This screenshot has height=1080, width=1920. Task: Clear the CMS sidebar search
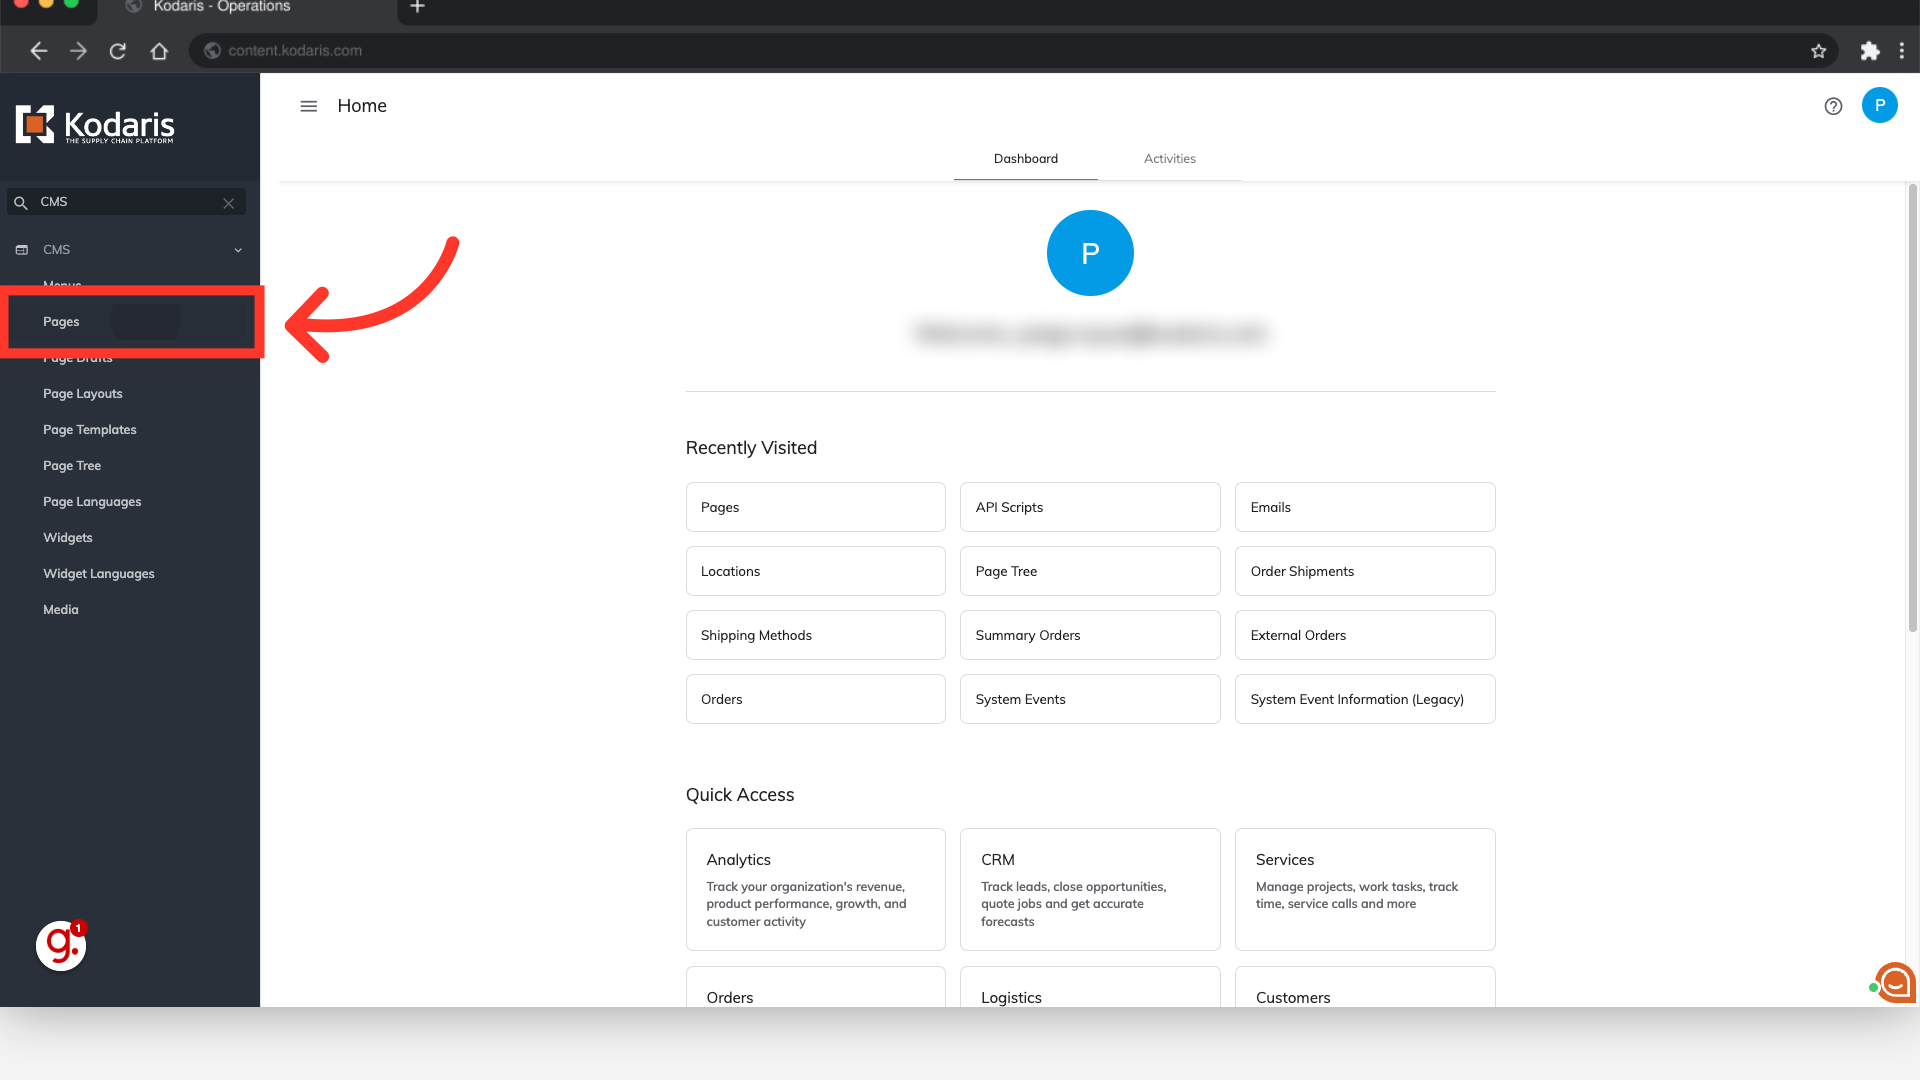[229, 203]
